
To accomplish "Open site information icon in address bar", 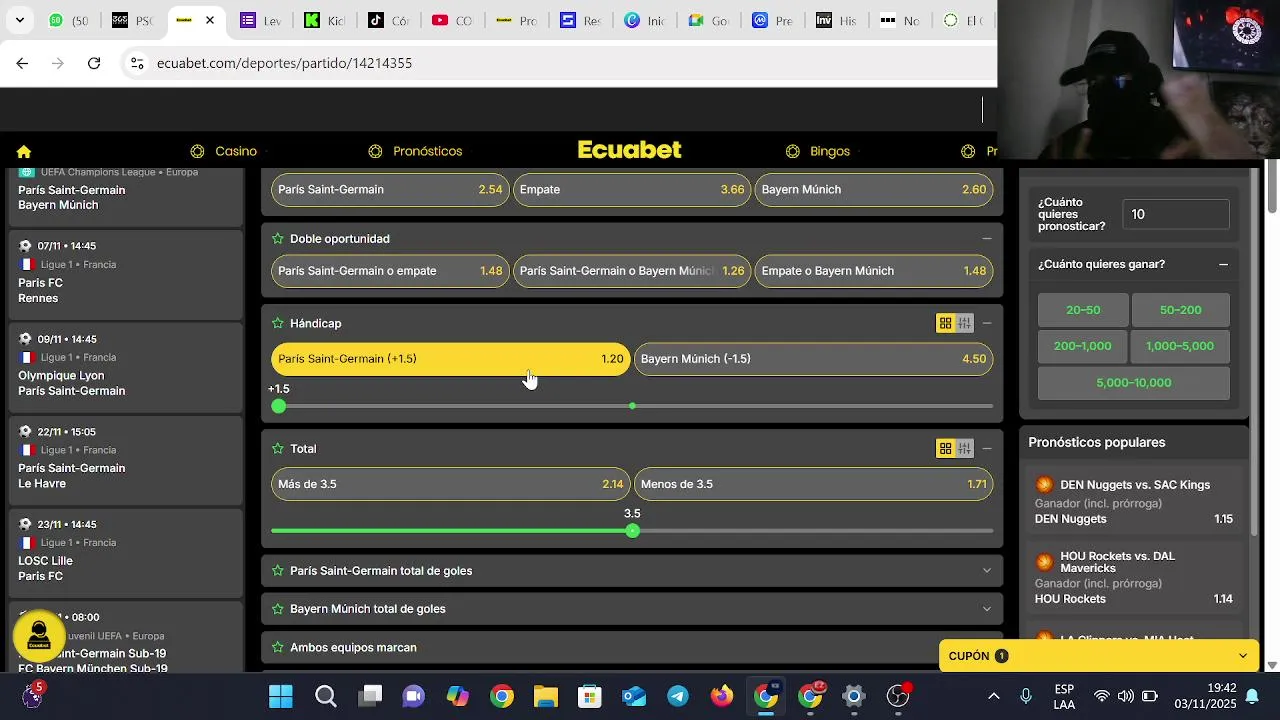I will point(137,63).
